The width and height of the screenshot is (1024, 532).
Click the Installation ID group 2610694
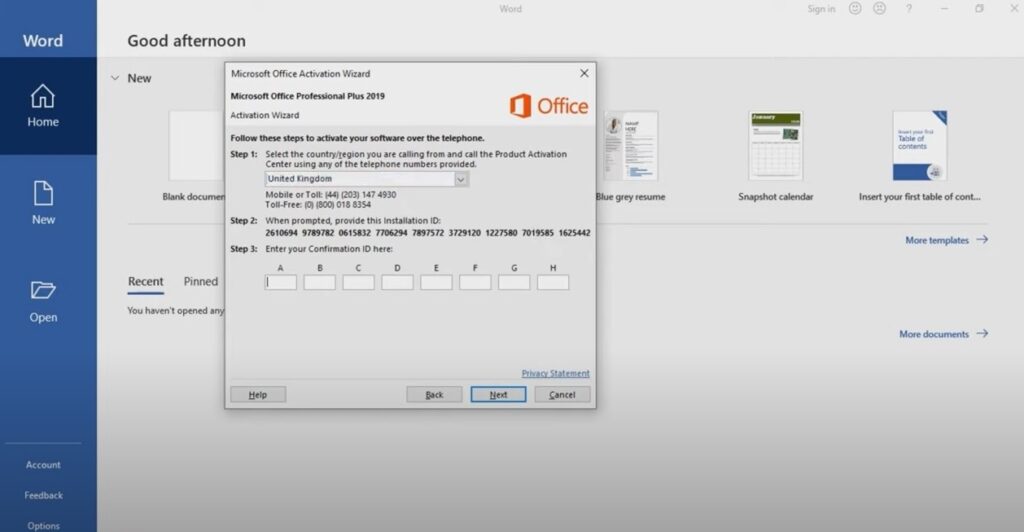pyautogui.click(x=281, y=232)
